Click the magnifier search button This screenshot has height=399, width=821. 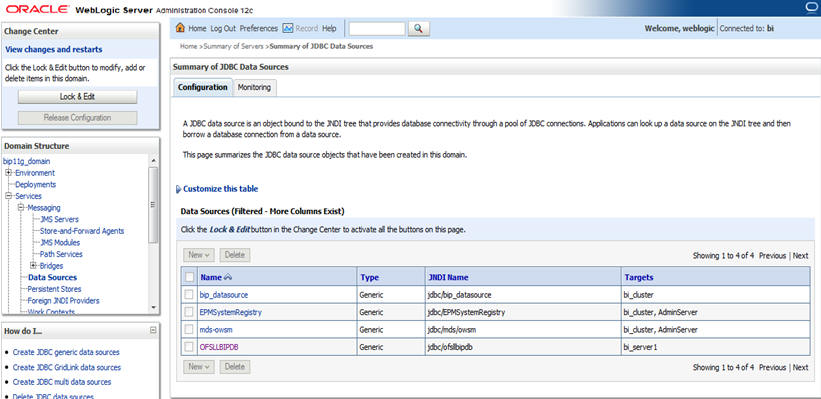[418, 29]
